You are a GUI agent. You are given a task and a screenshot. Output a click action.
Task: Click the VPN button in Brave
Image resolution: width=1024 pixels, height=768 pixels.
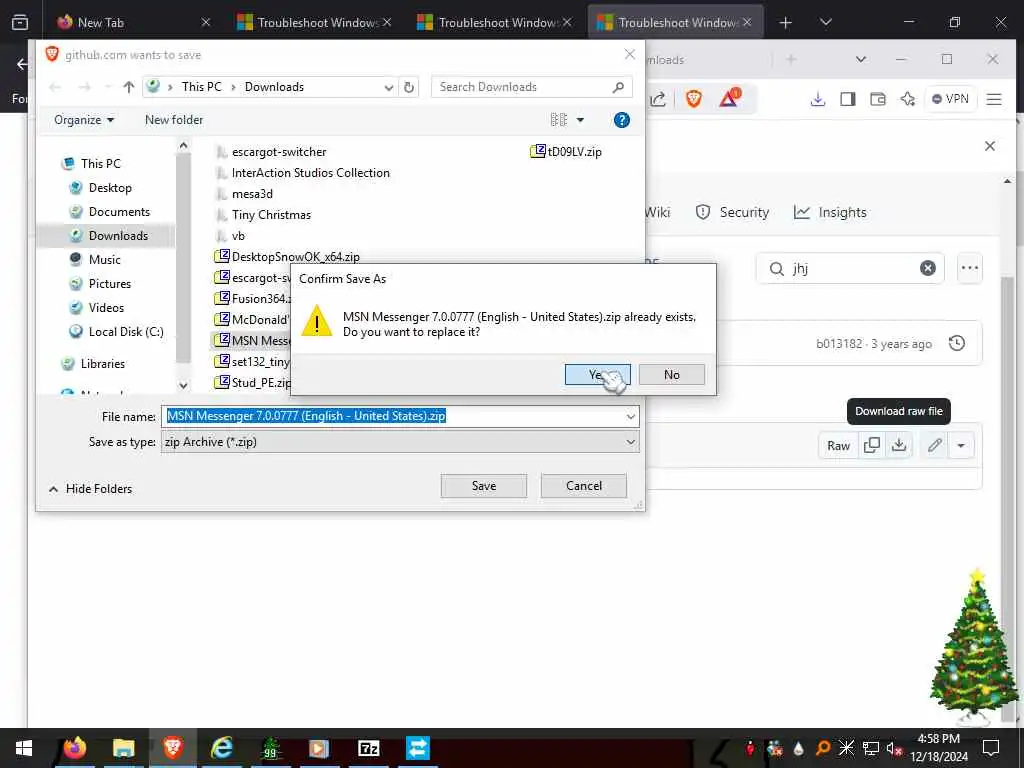[950, 99]
